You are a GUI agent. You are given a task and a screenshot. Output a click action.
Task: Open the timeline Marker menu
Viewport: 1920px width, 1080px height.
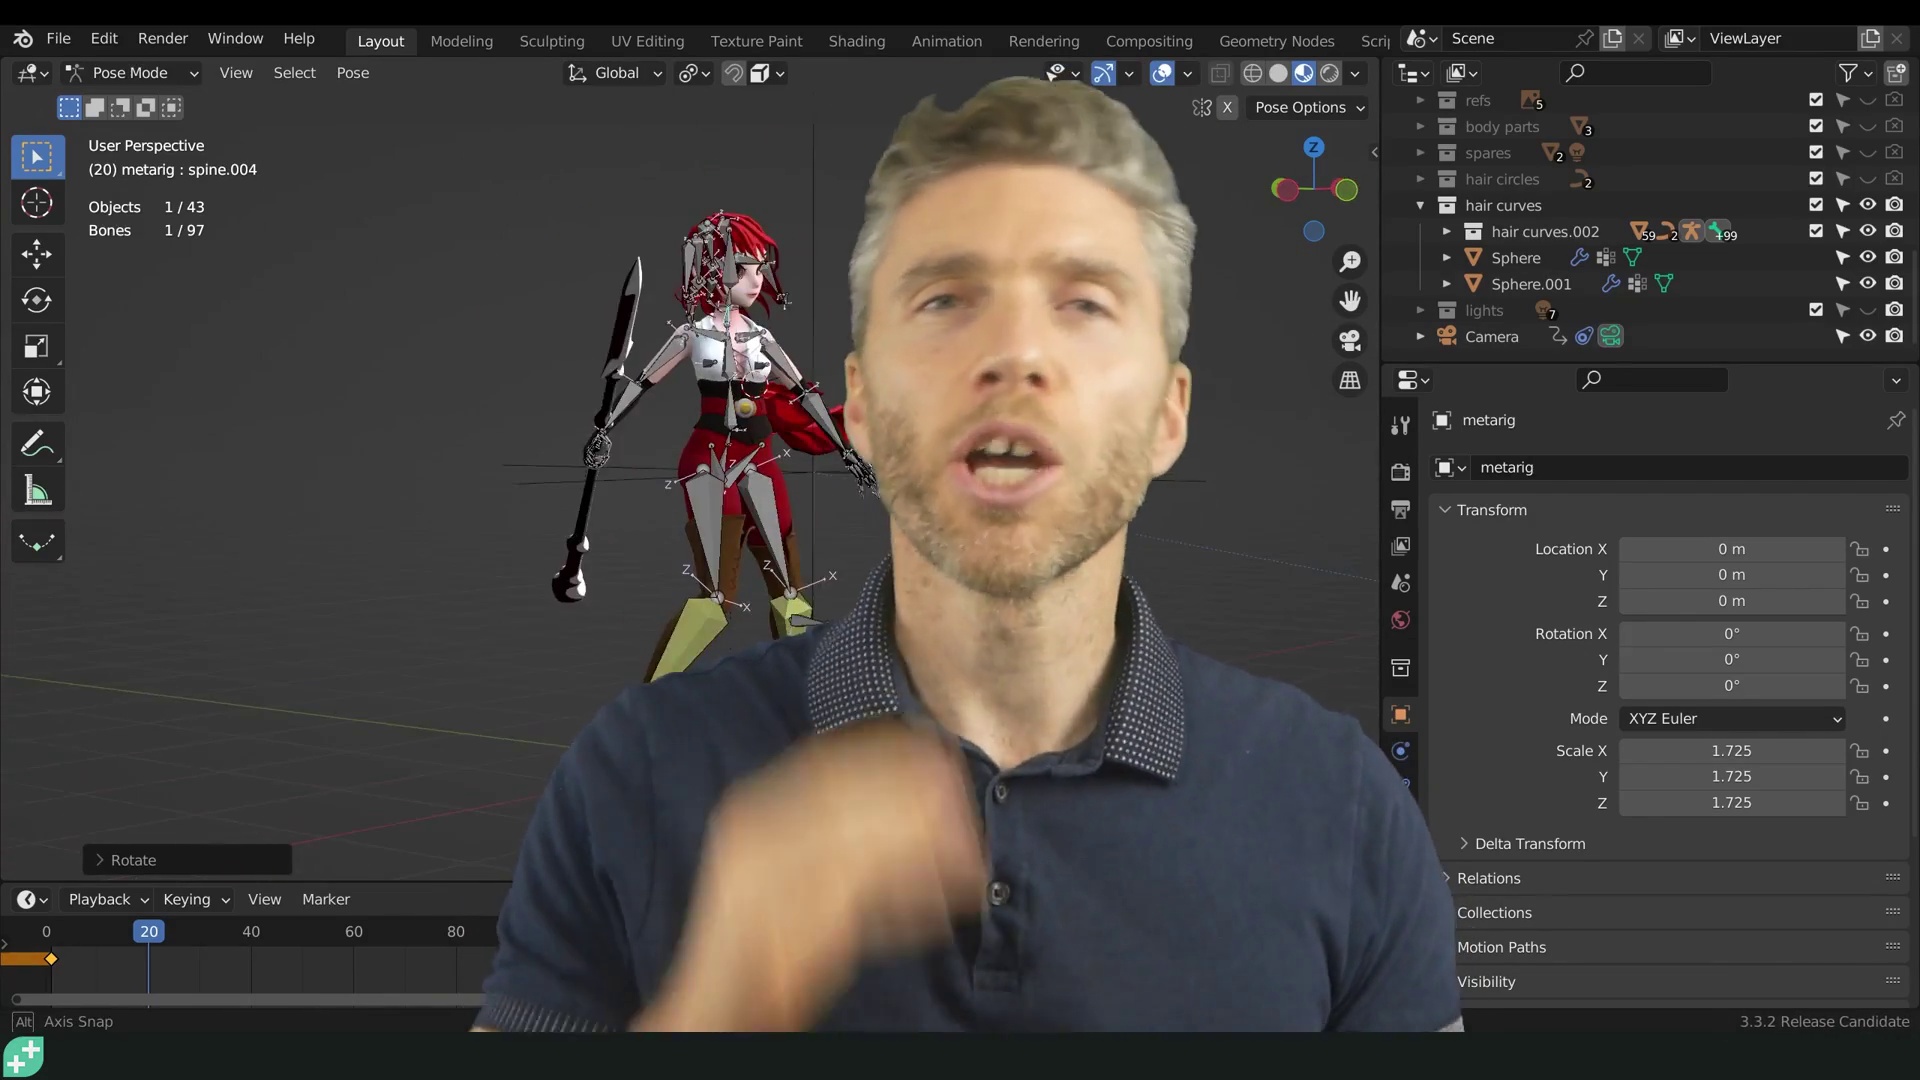tap(326, 900)
